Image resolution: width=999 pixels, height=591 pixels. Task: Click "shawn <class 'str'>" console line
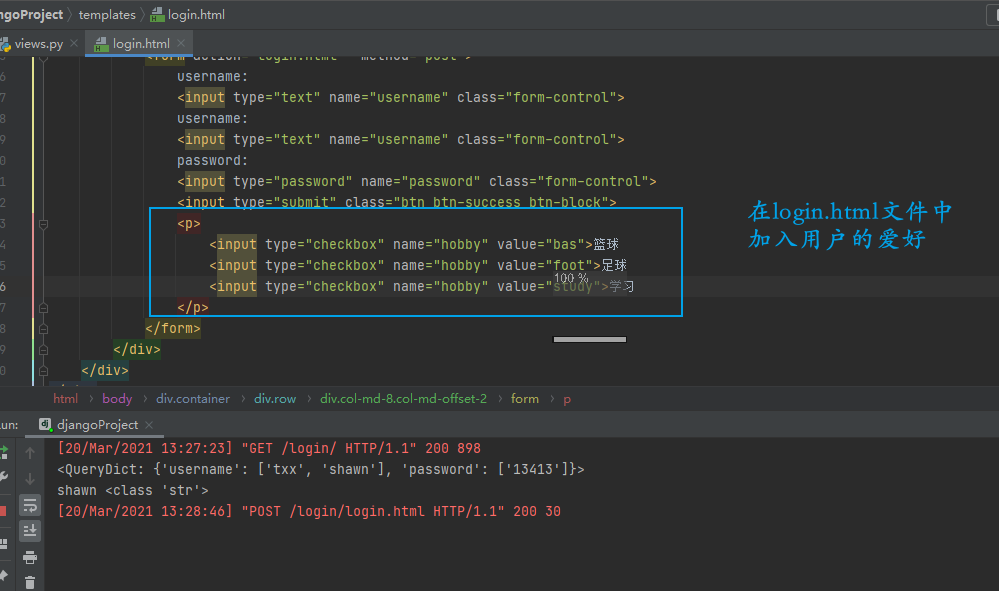(133, 490)
